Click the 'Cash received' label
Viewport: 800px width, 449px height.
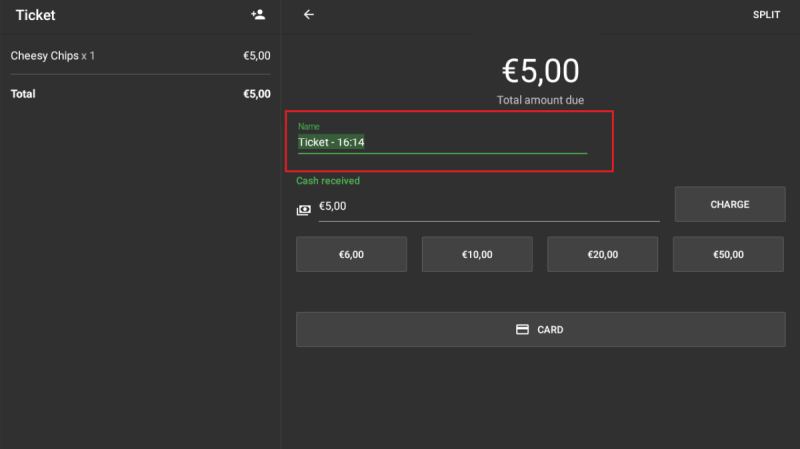[x=328, y=181]
